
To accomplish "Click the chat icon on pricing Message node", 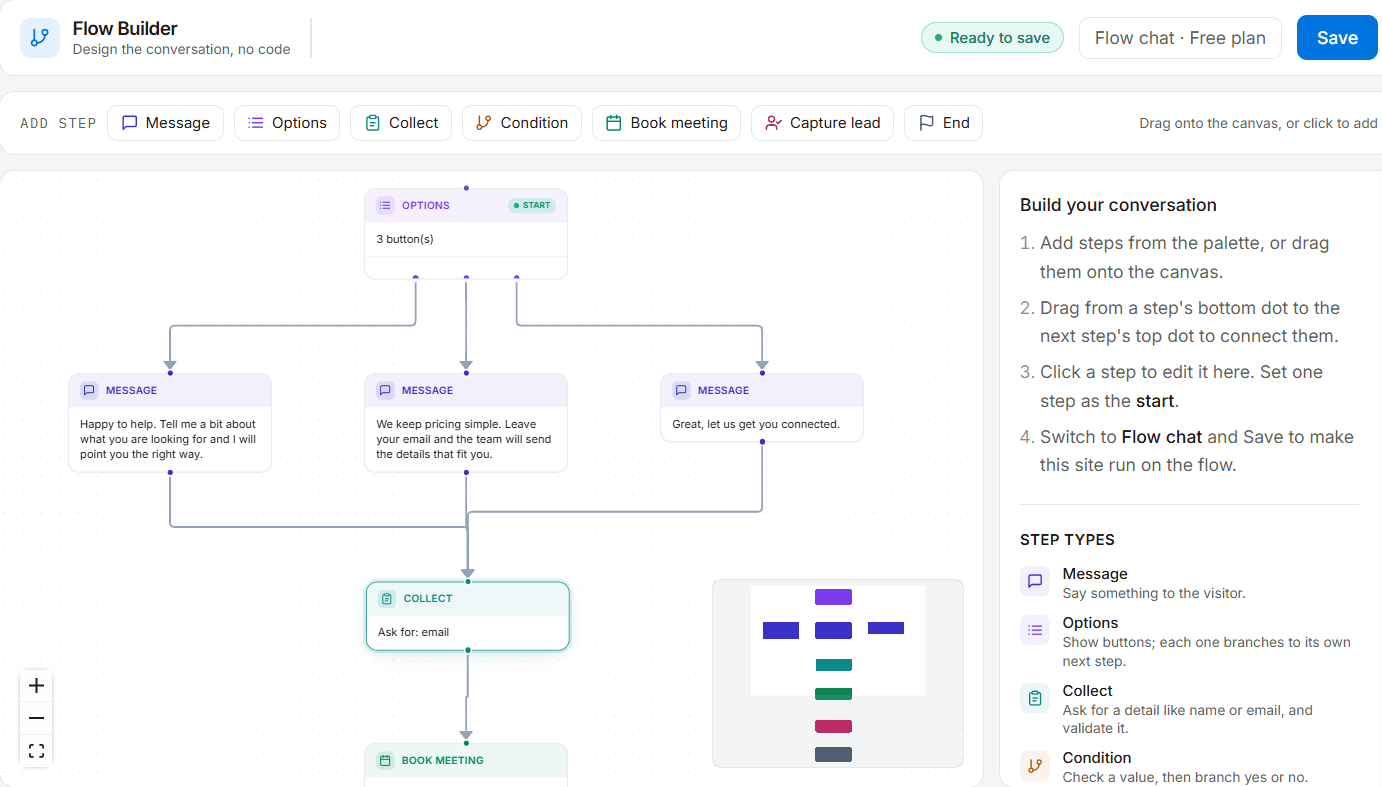I will tap(385, 390).
